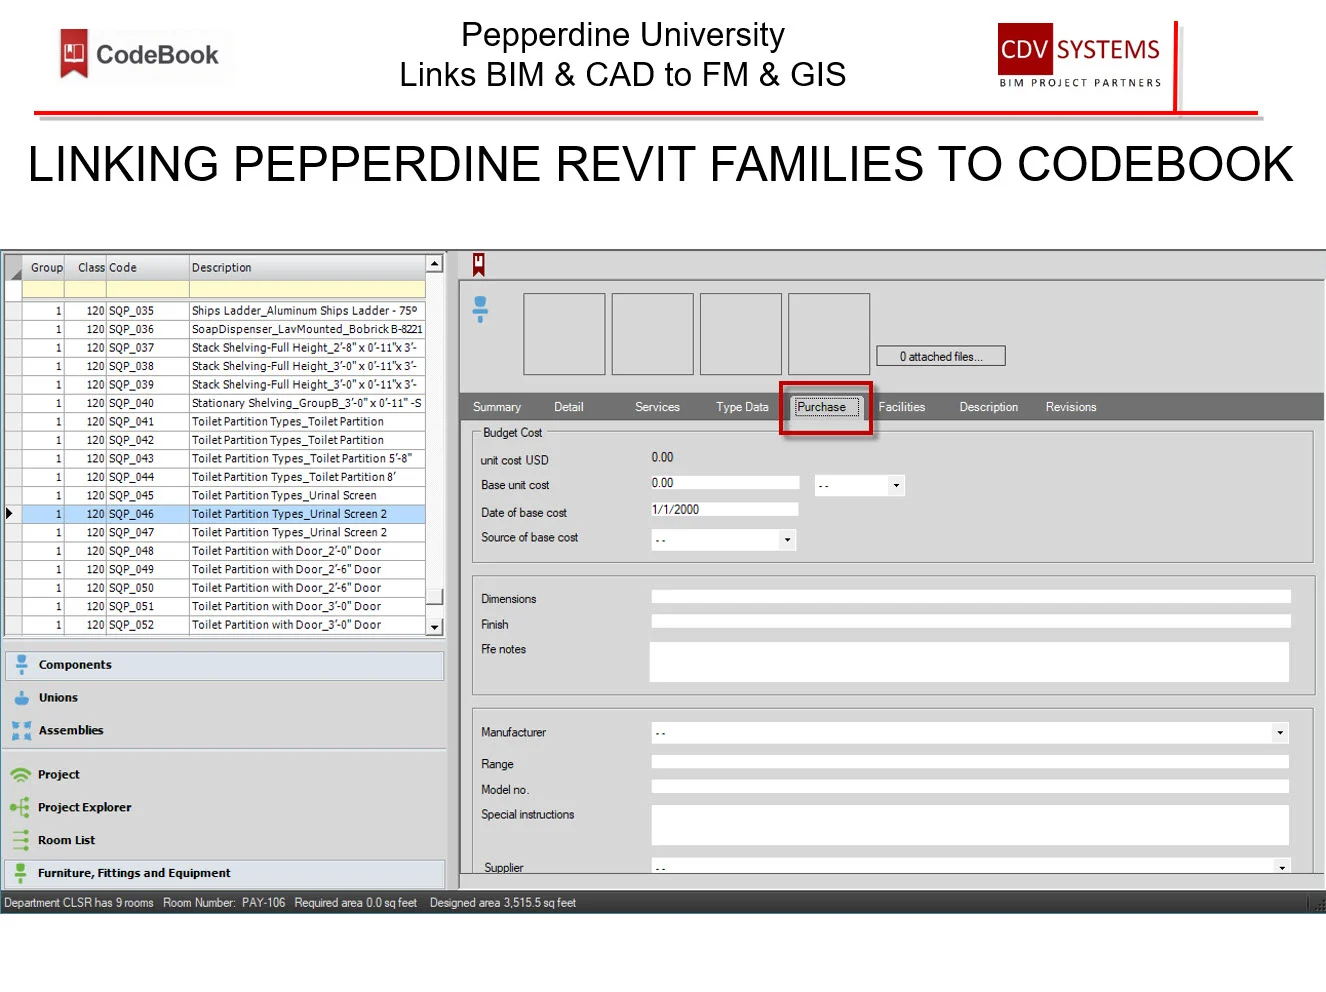Sort by the Class column header
1326x992 pixels.
(86, 268)
